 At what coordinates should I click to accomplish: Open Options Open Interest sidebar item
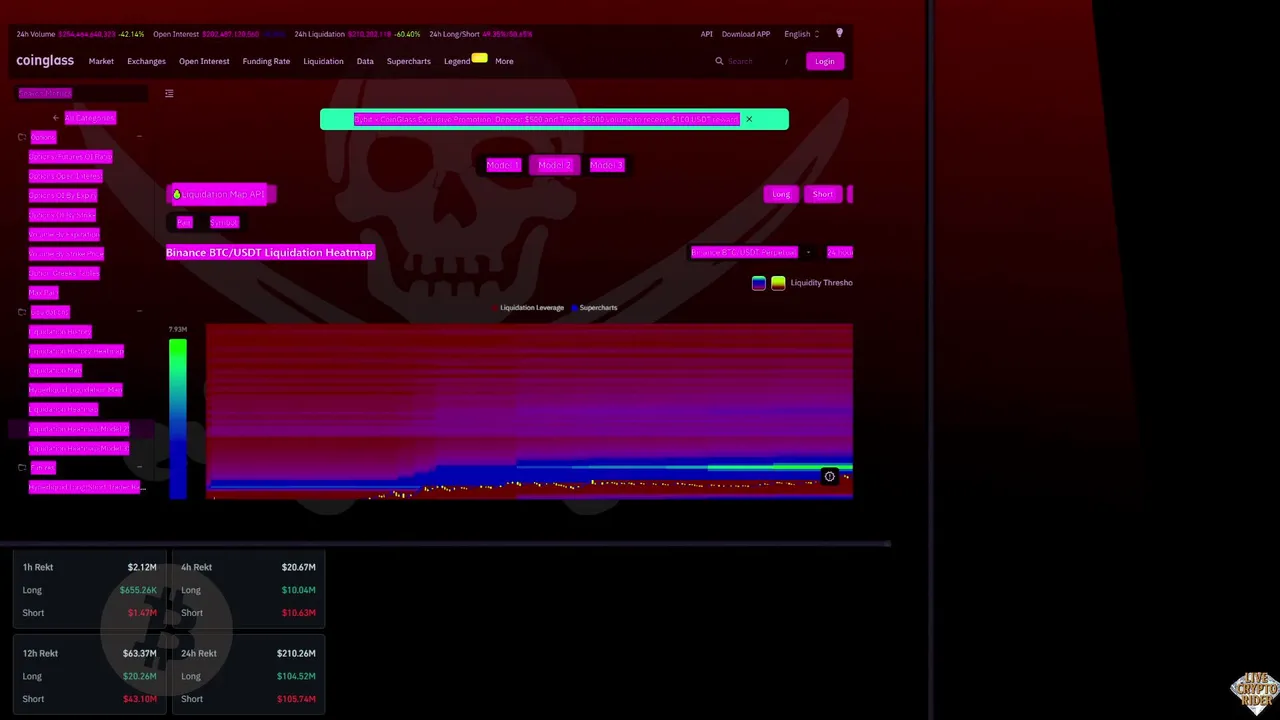pos(65,176)
